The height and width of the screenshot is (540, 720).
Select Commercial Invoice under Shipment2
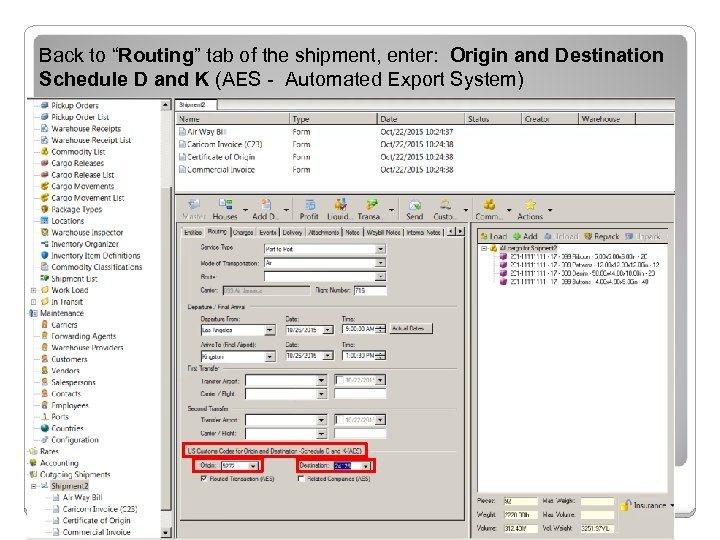click(x=96, y=532)
